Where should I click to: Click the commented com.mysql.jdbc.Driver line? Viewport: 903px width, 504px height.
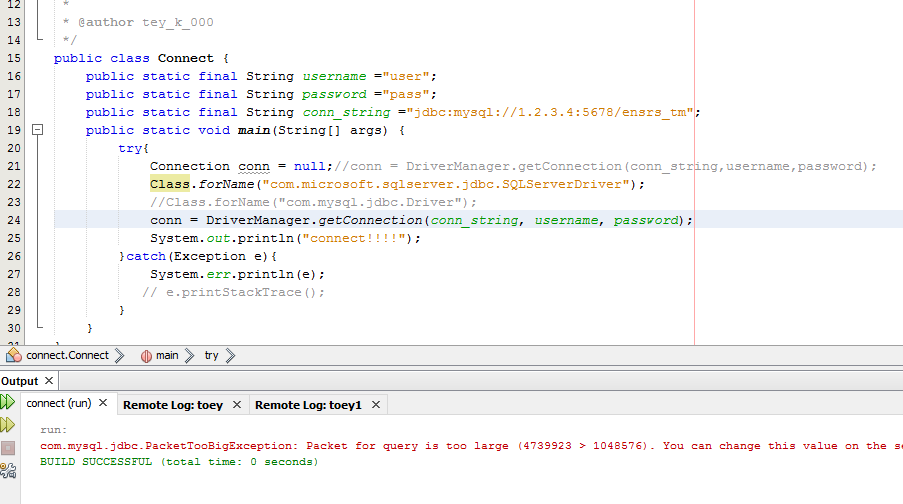coord(313,202)
